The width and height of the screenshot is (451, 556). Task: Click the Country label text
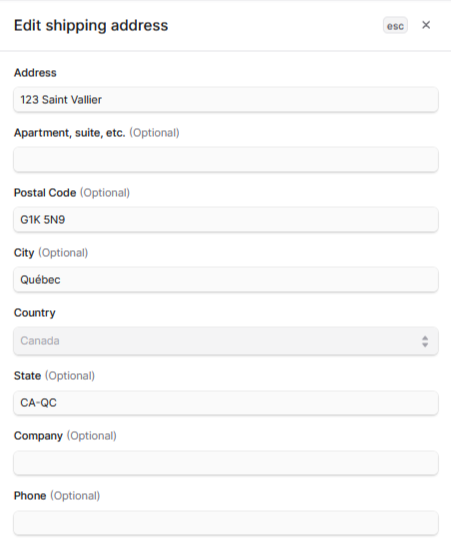point(35,313)
